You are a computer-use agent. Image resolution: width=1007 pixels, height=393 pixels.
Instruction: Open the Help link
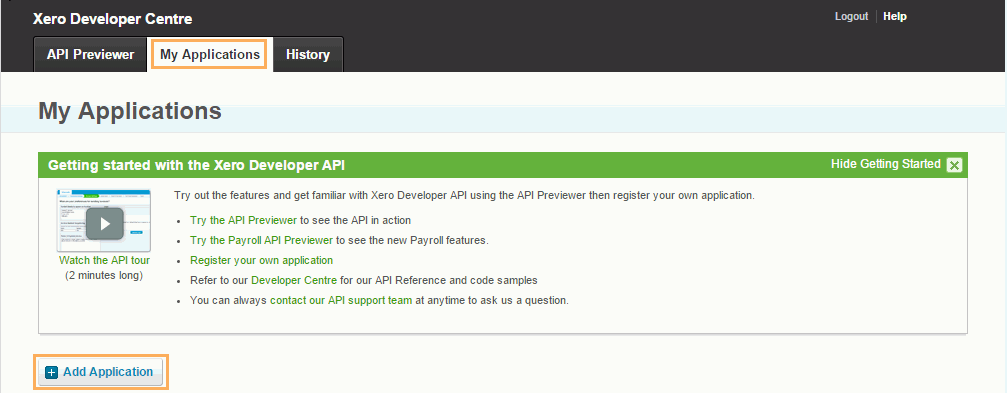[x=895, y=17]
